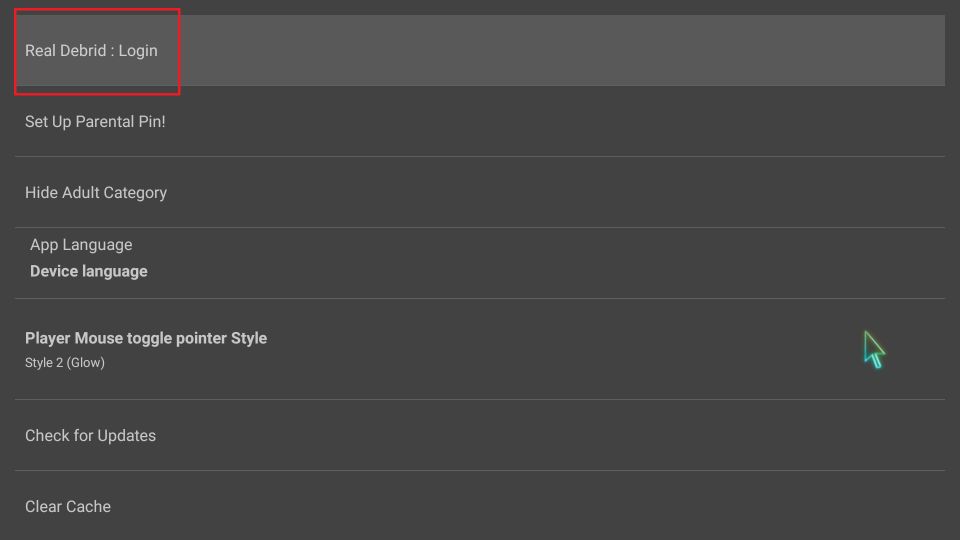Screen dimensions: 960x540
Task: Select Set Up Parental Pin!
Action: click(x=480, y=121)
